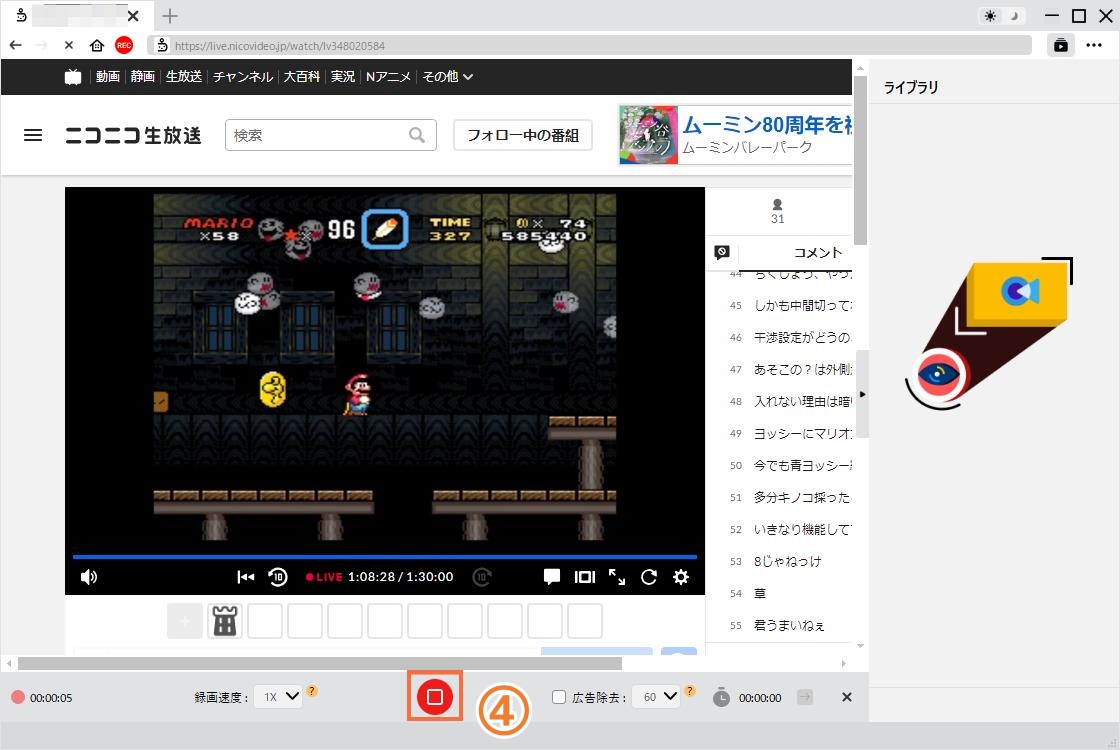Select the コメント tab
The height and width of the screenshot is (750, 1120).
click(x=818, y=253)
